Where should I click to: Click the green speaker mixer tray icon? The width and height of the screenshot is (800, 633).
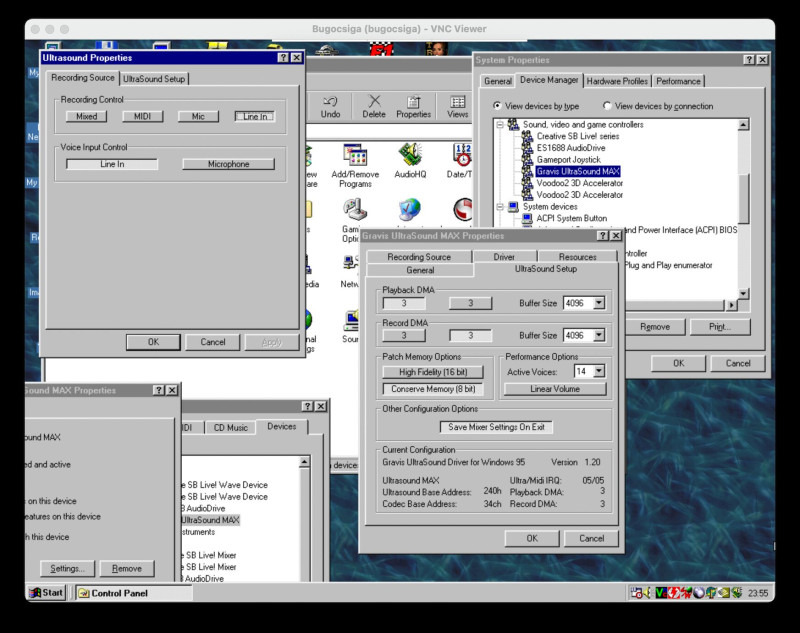coord(736,593)
